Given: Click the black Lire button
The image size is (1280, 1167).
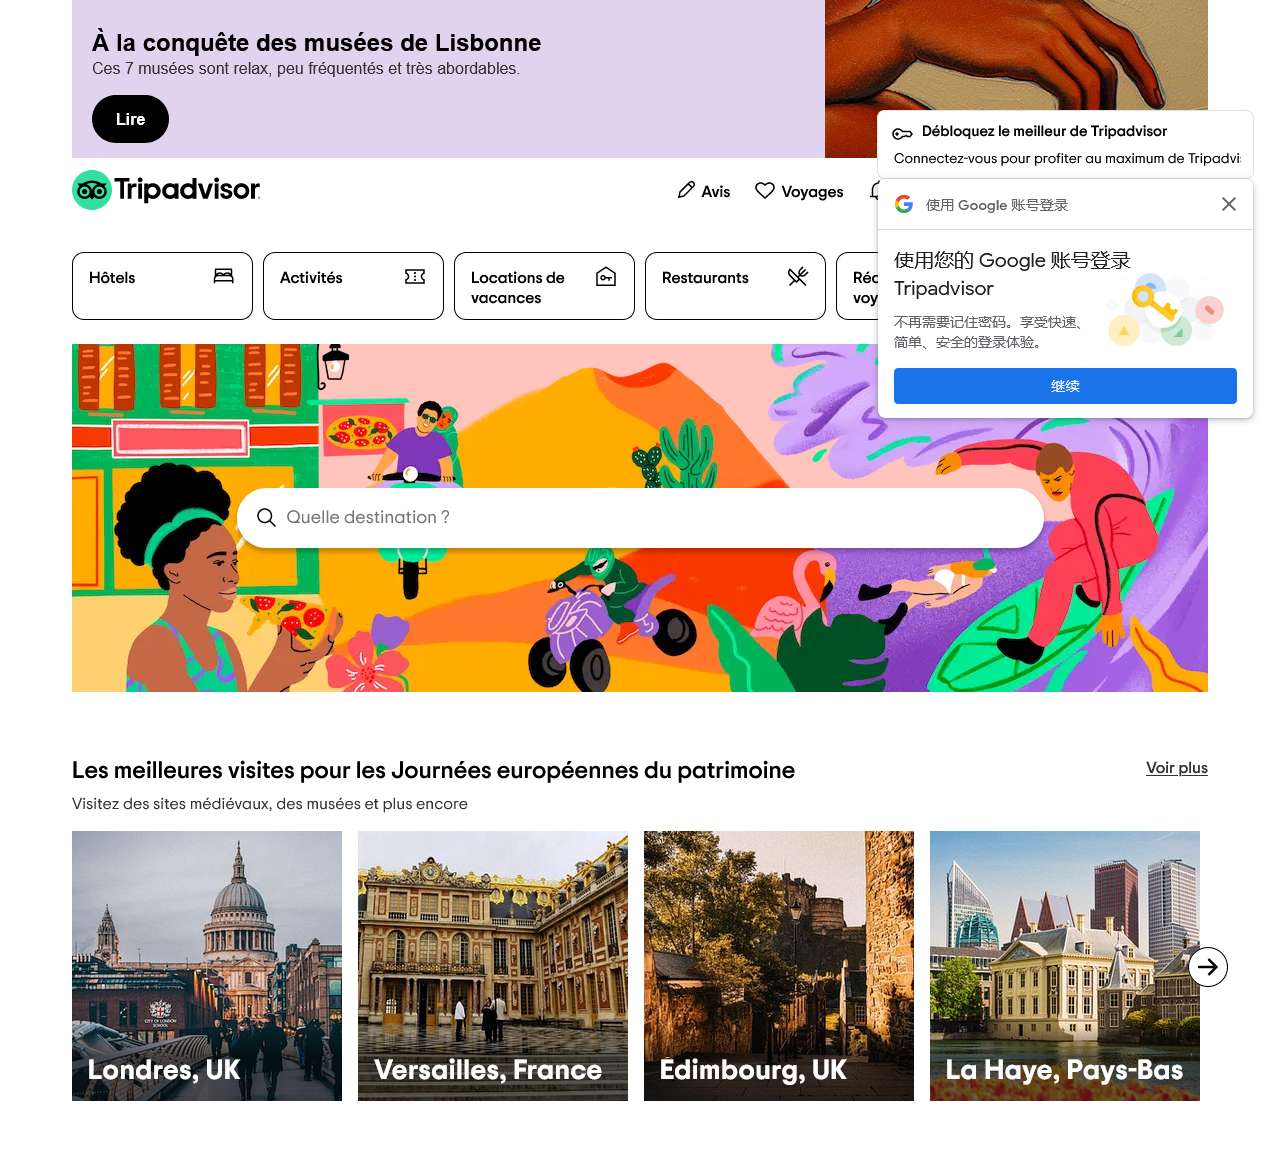Looking at the screenshot, I should (x=130, y=119).
